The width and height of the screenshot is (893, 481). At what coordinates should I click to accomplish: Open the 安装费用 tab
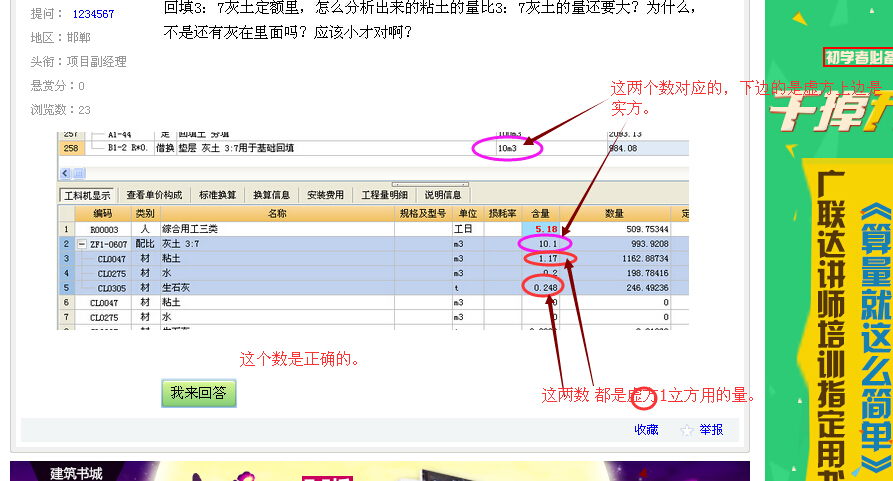coord(325,195)
